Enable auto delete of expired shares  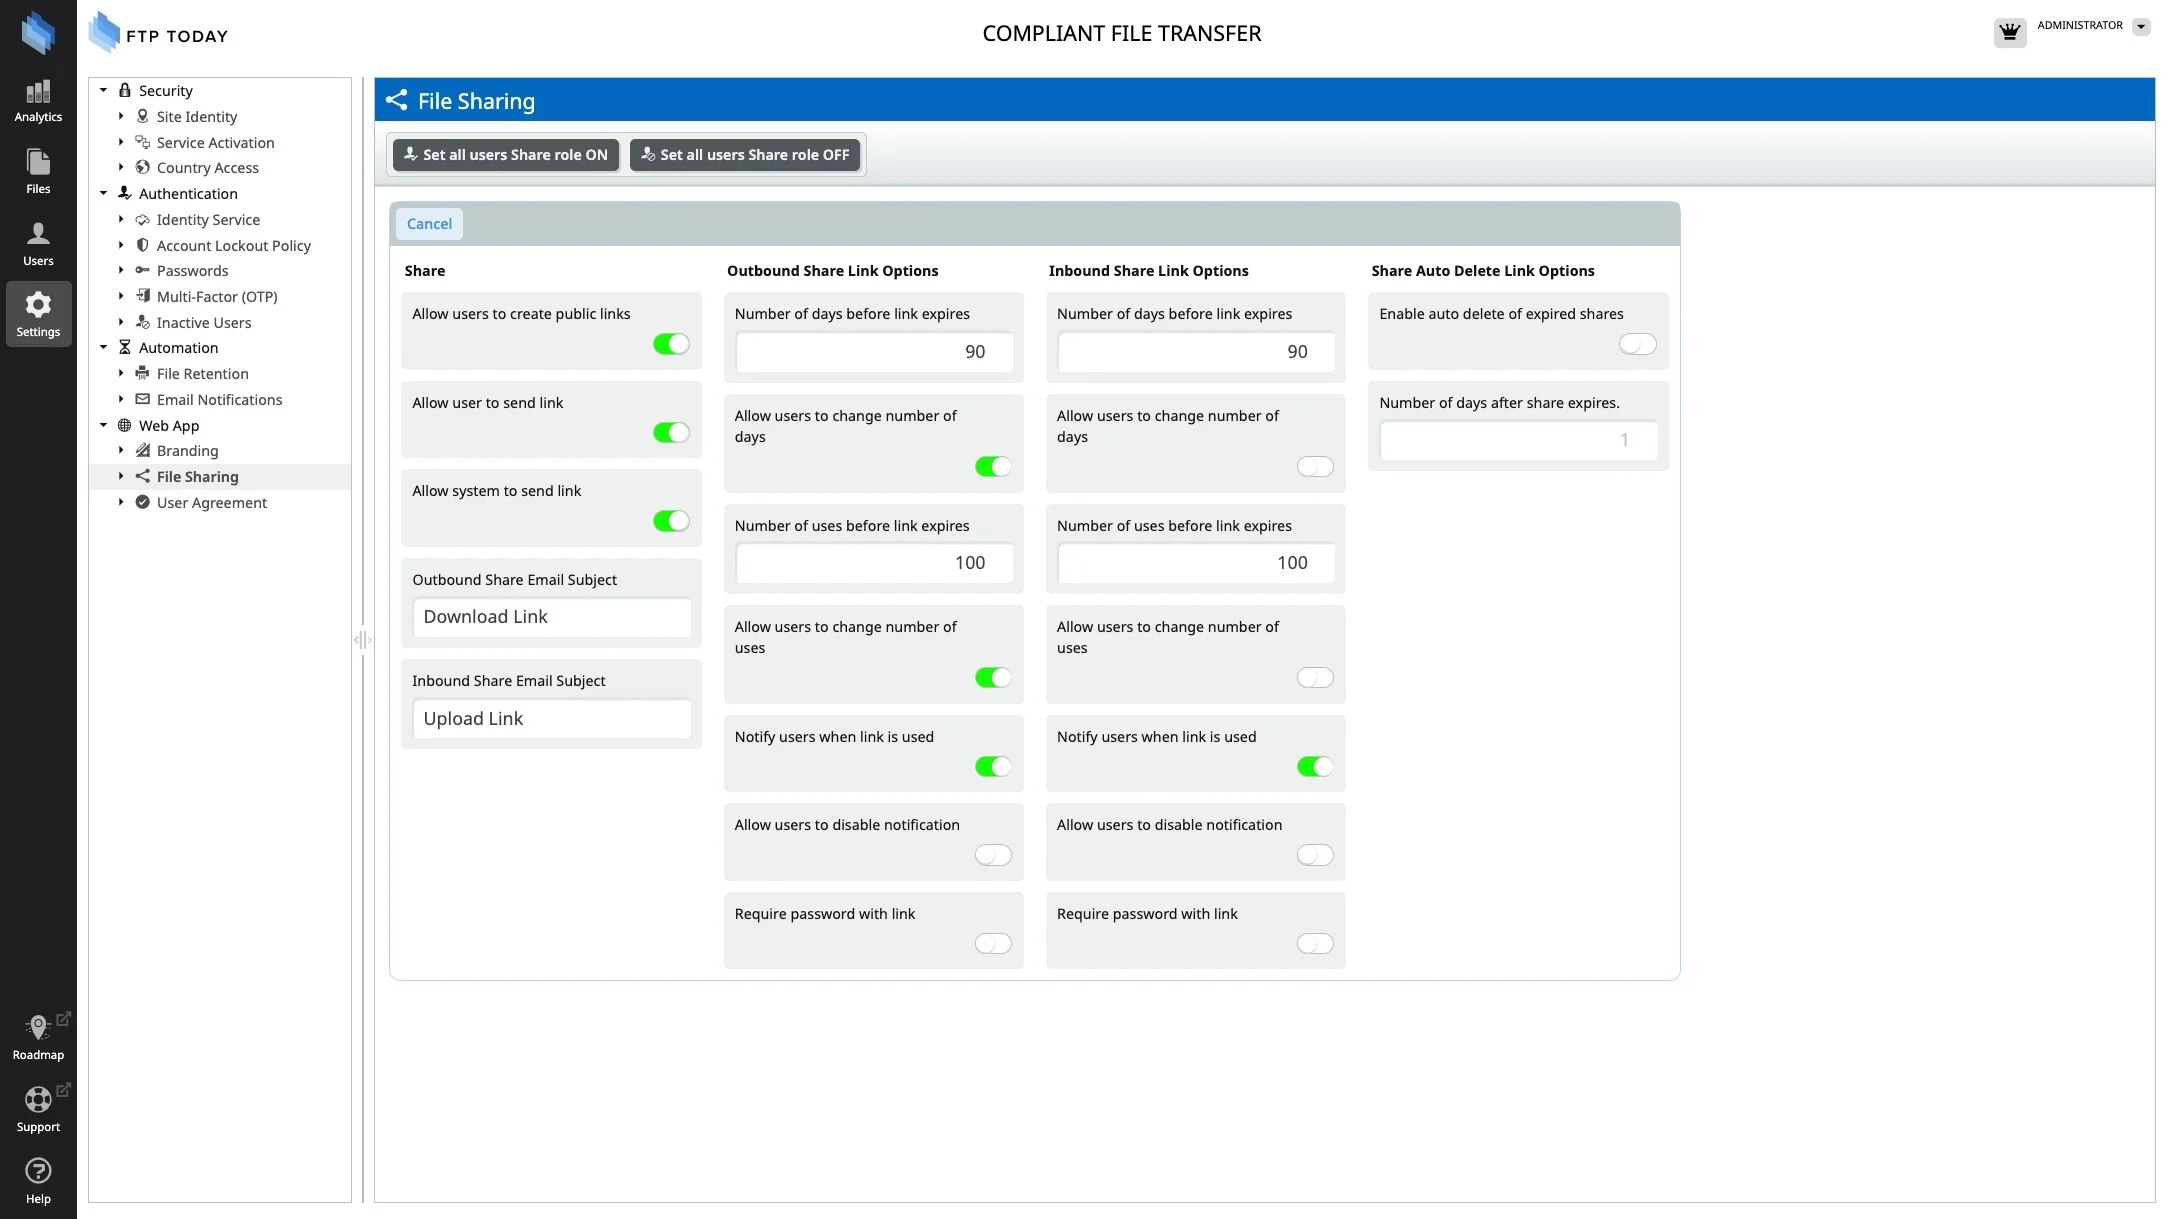1637,344
